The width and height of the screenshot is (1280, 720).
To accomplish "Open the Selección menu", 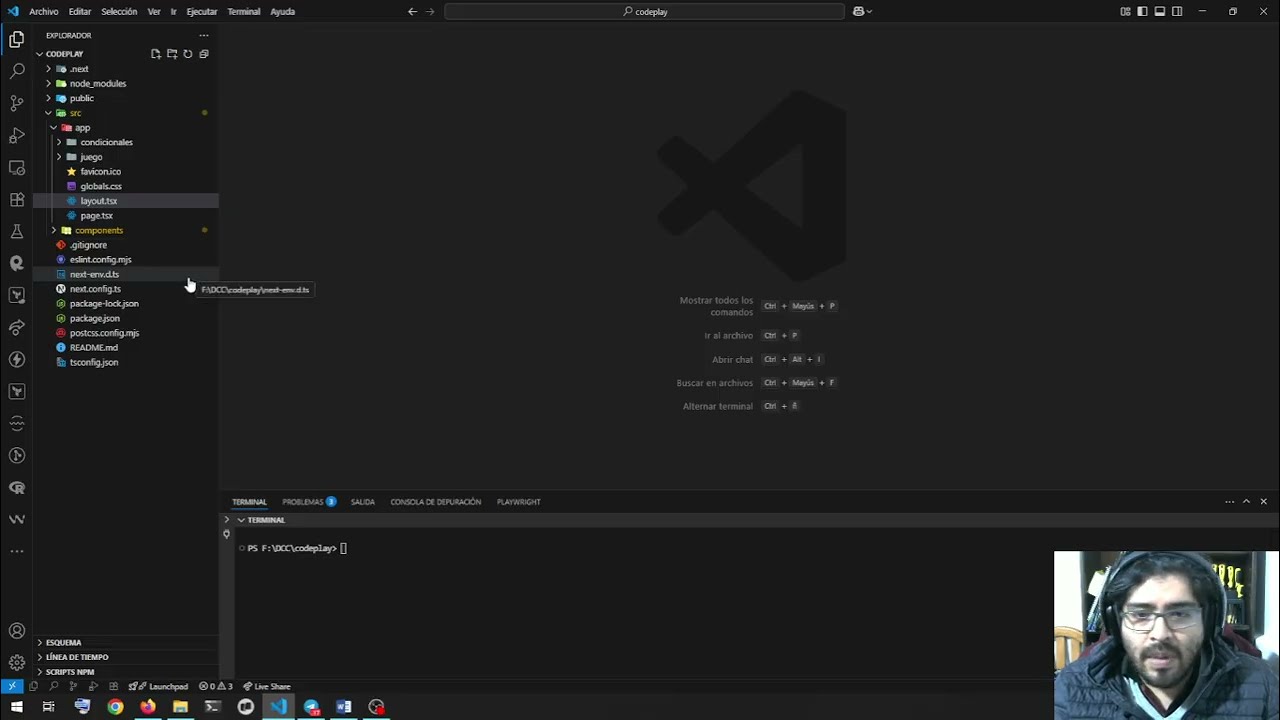I will [x=119, y=12].
